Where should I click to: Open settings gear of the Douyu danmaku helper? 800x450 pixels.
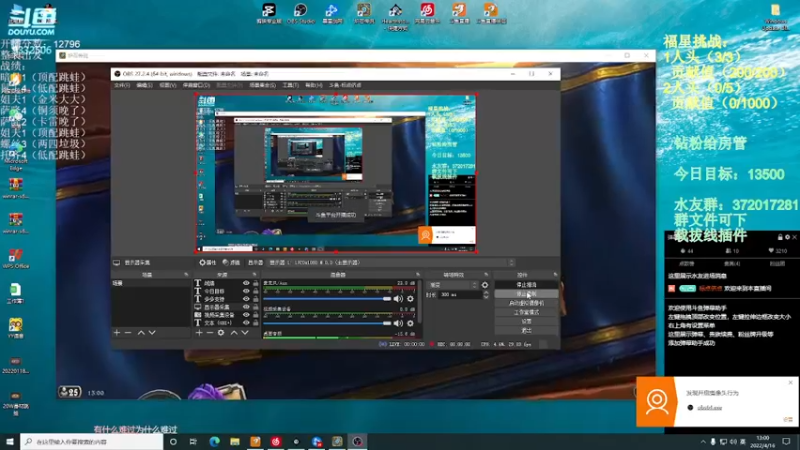point(787,237)
